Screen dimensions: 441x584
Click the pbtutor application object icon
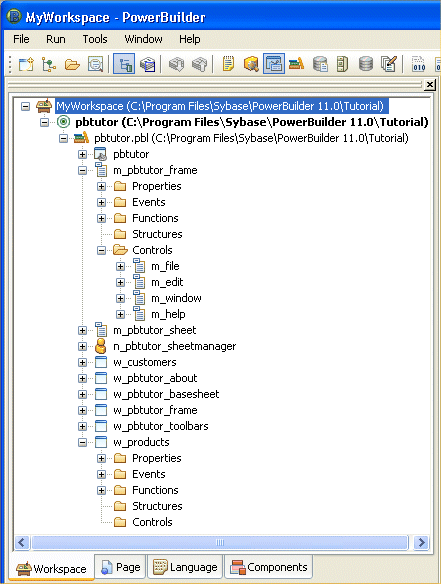101,154
